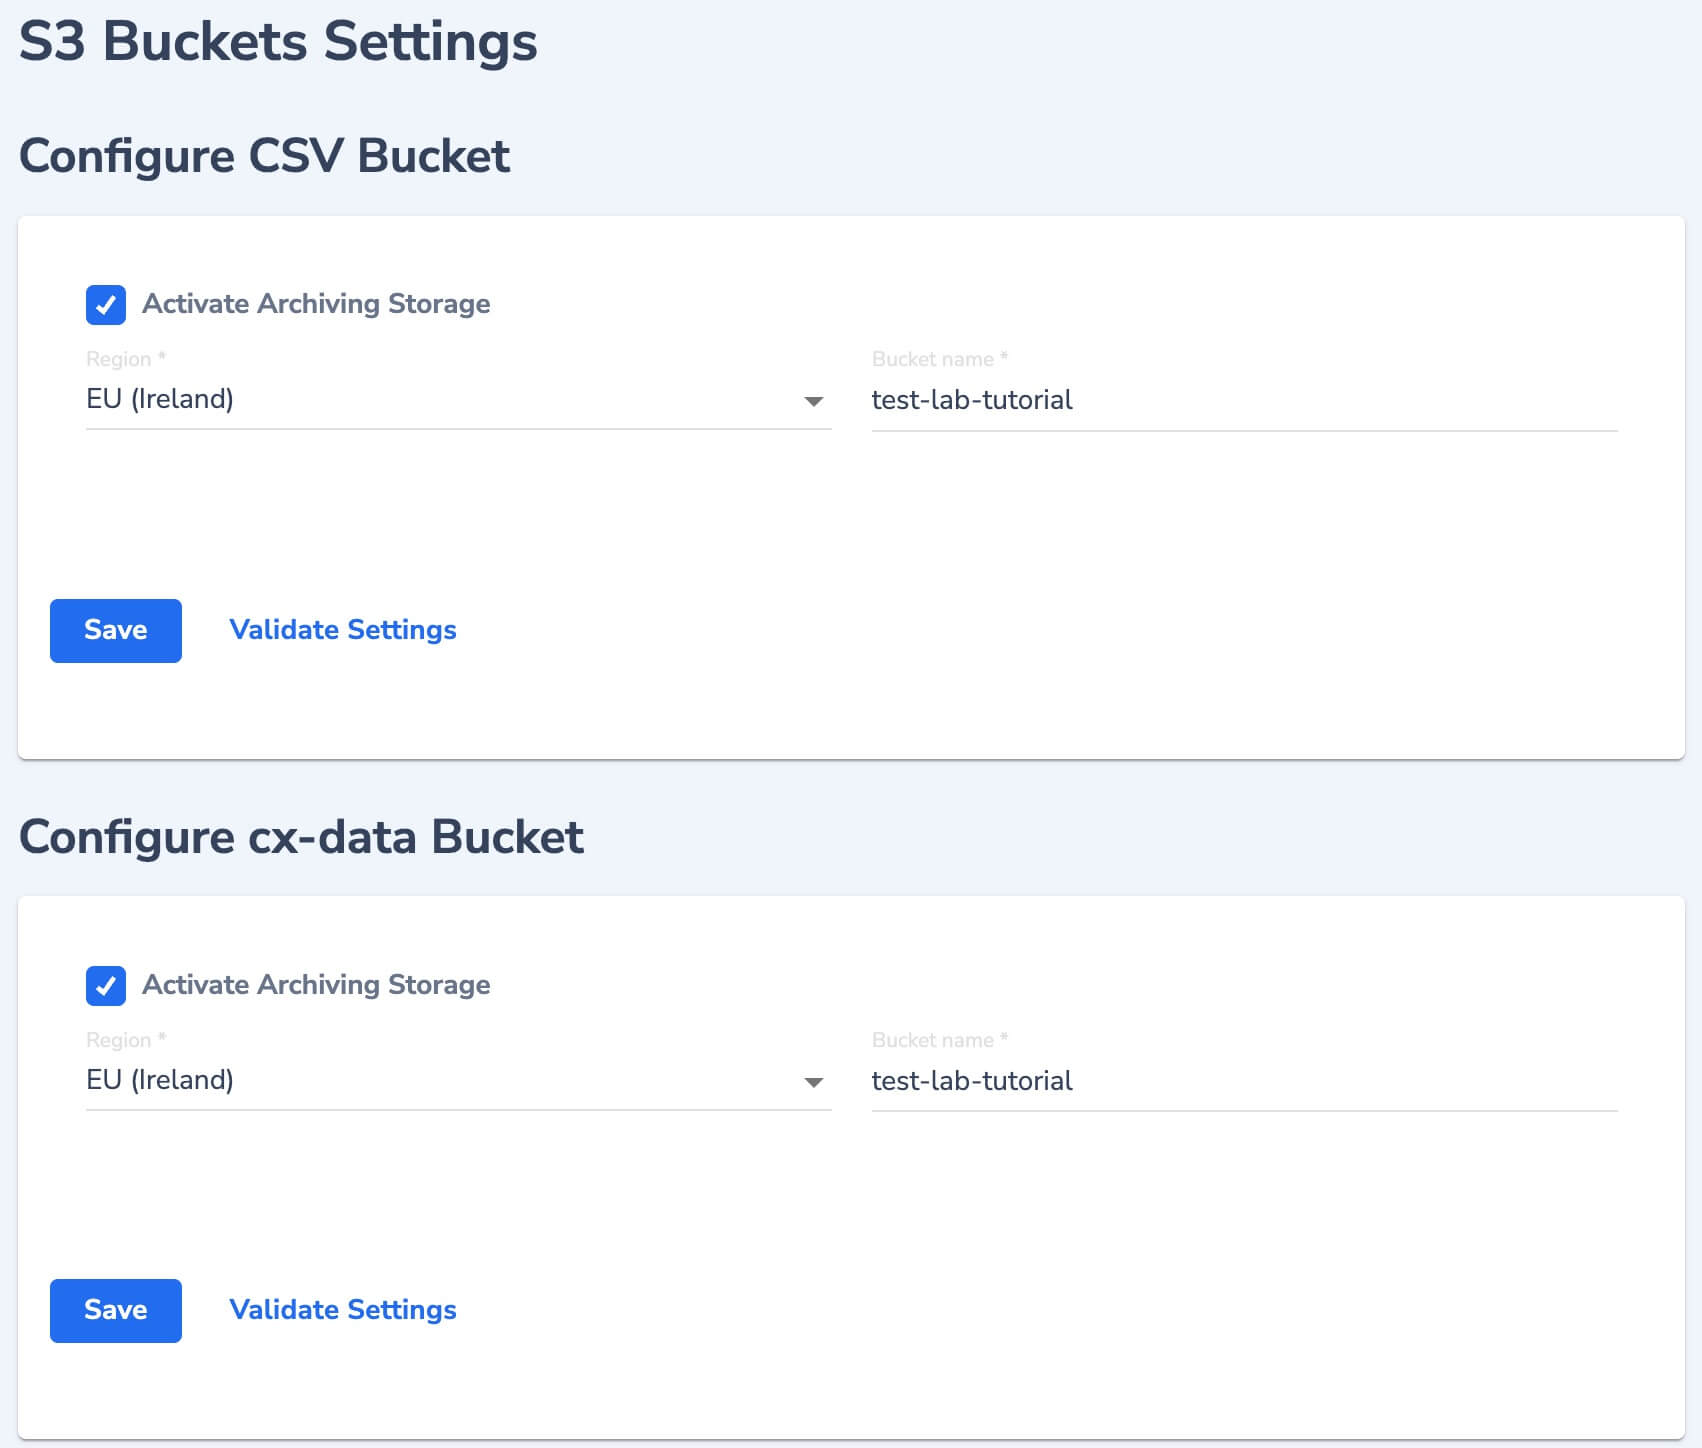
Task: Click the Activate Archiving Storage label in cx-data section
Action: pyautogui.click(x=316, y=985)
